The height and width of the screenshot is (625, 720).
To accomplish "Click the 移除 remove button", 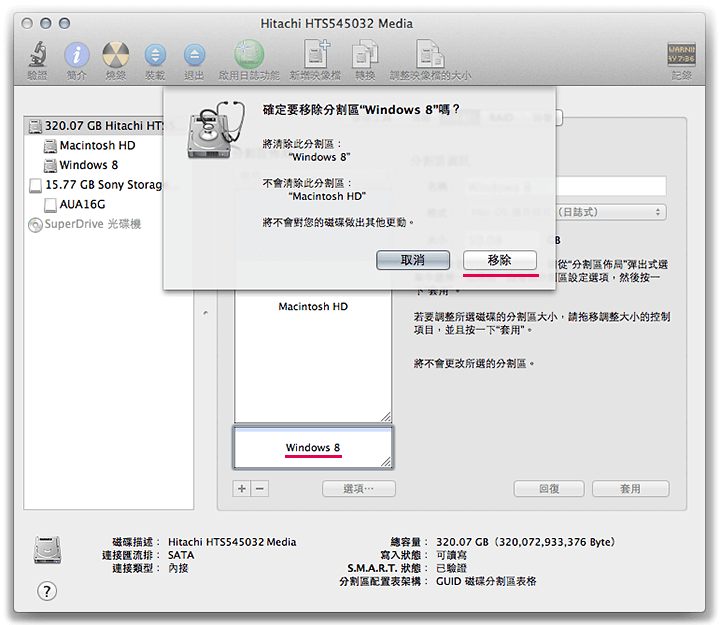I will coord(500,260).
